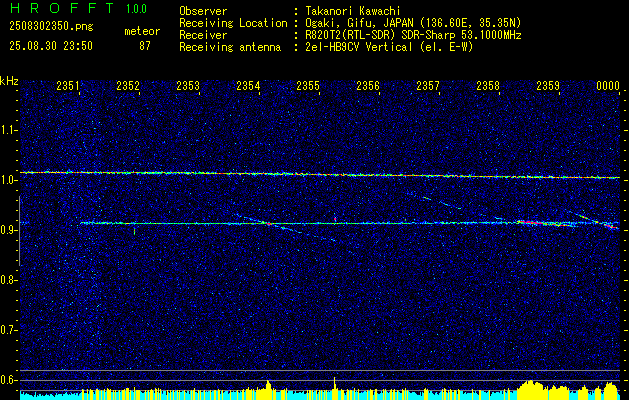629x400 pixels.
Task: Click the 2355 time marker
Action: (308, 85)
